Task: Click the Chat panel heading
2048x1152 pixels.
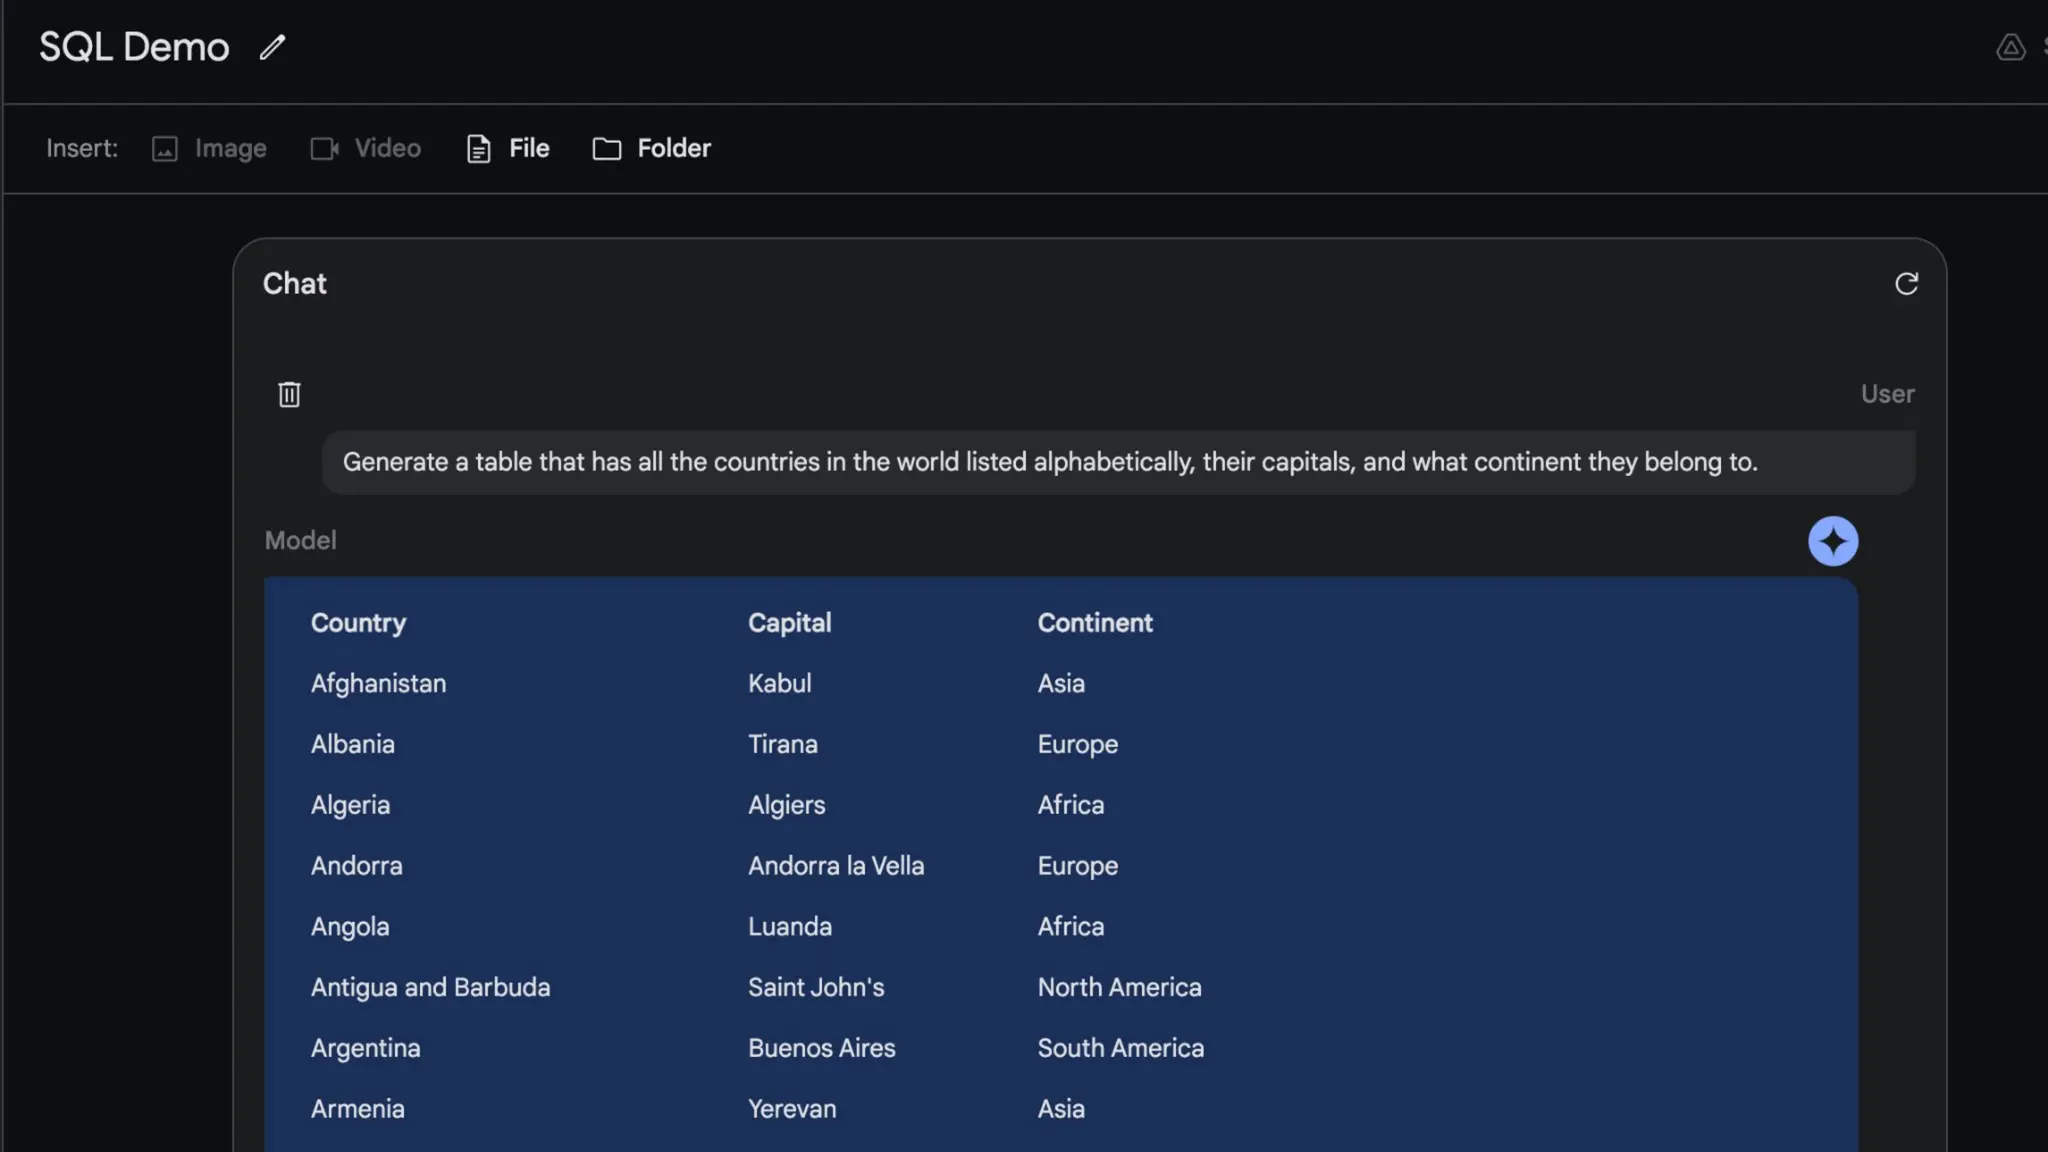Action: [x=294, y=284]
